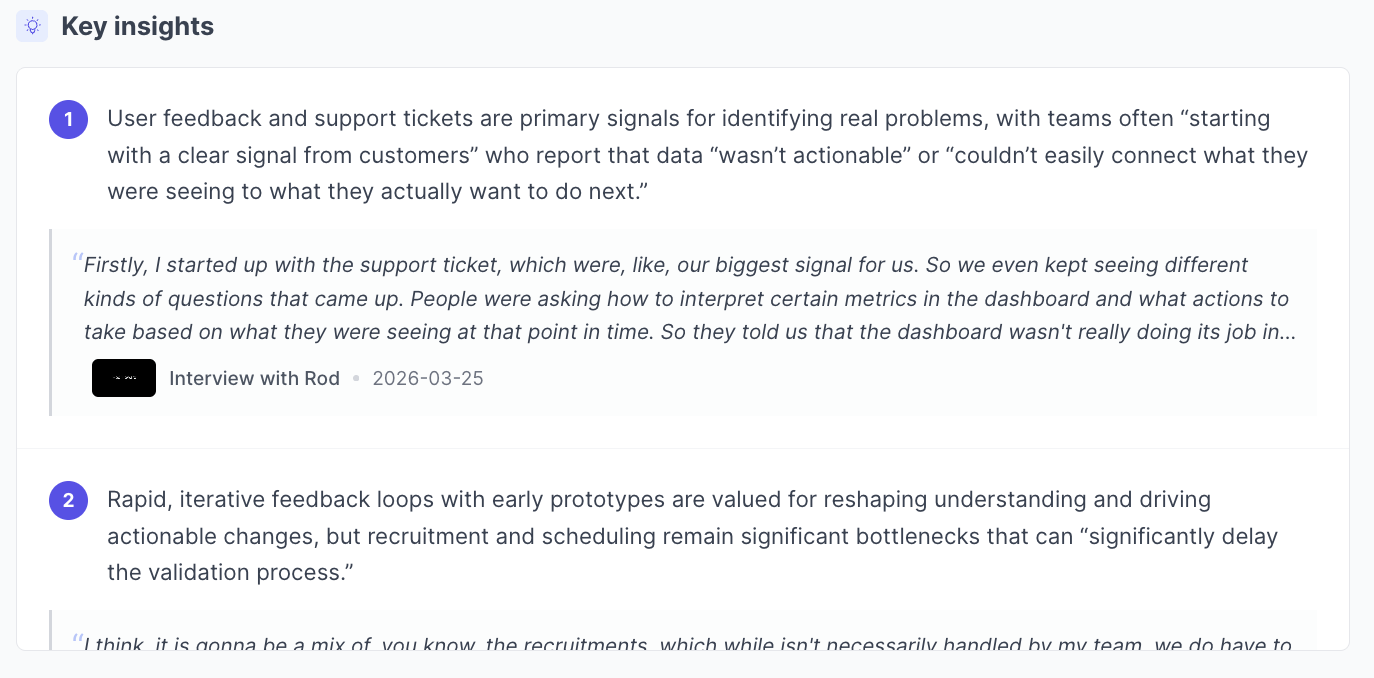This screenshot has width=1374, height=678.
Task: Select the "Key insights" heading
Action: click(137, 26)
